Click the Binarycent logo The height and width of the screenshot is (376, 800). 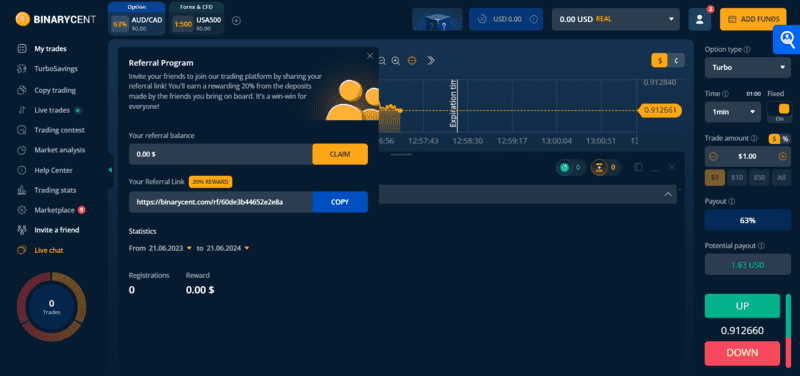(56, 19)
